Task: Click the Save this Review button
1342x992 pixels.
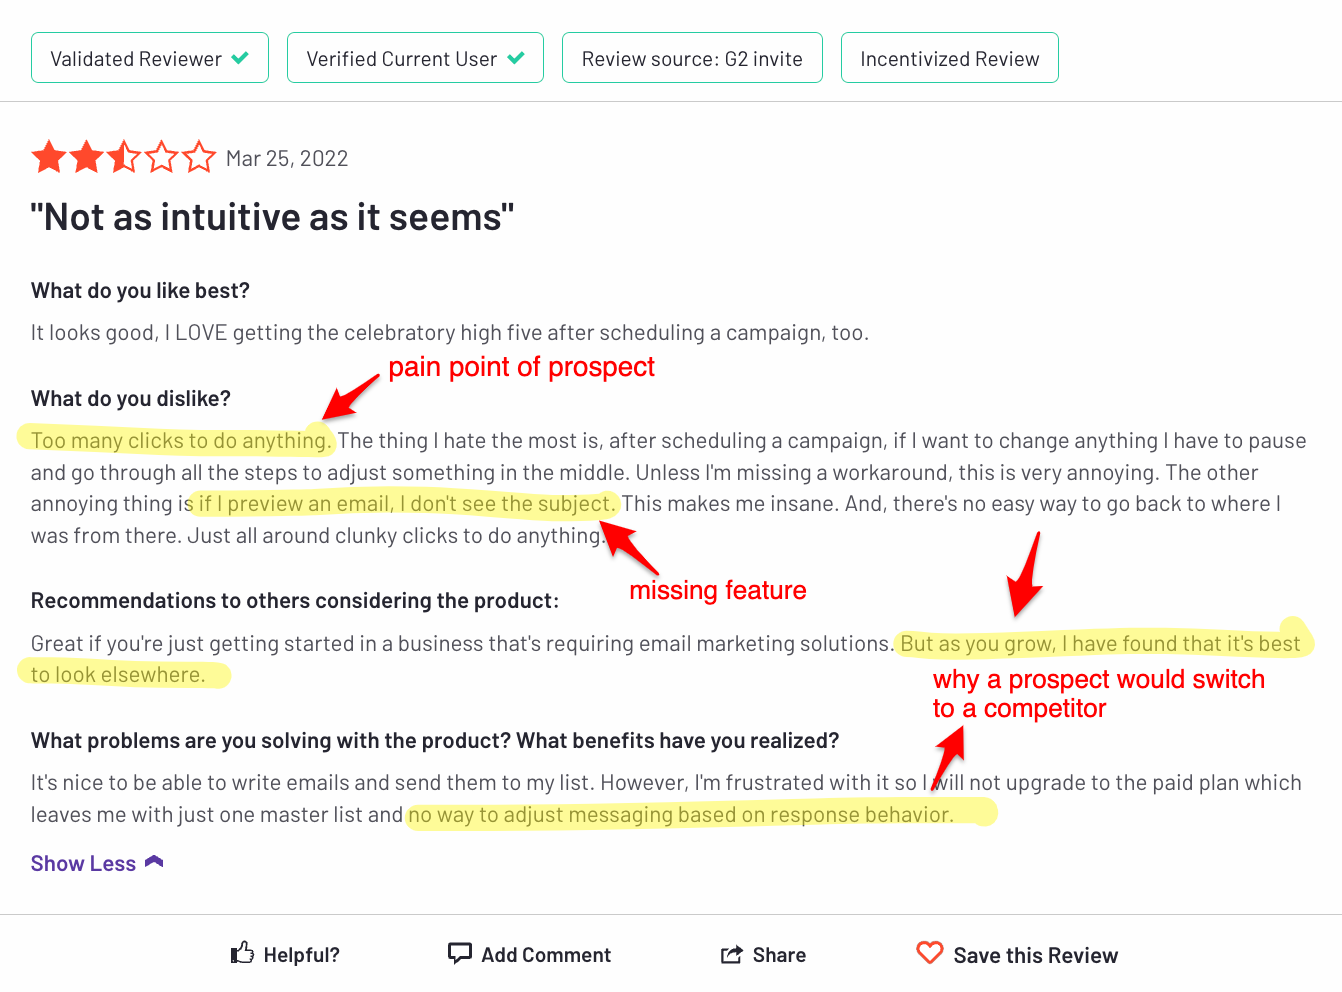Action: pos(1017,954)
